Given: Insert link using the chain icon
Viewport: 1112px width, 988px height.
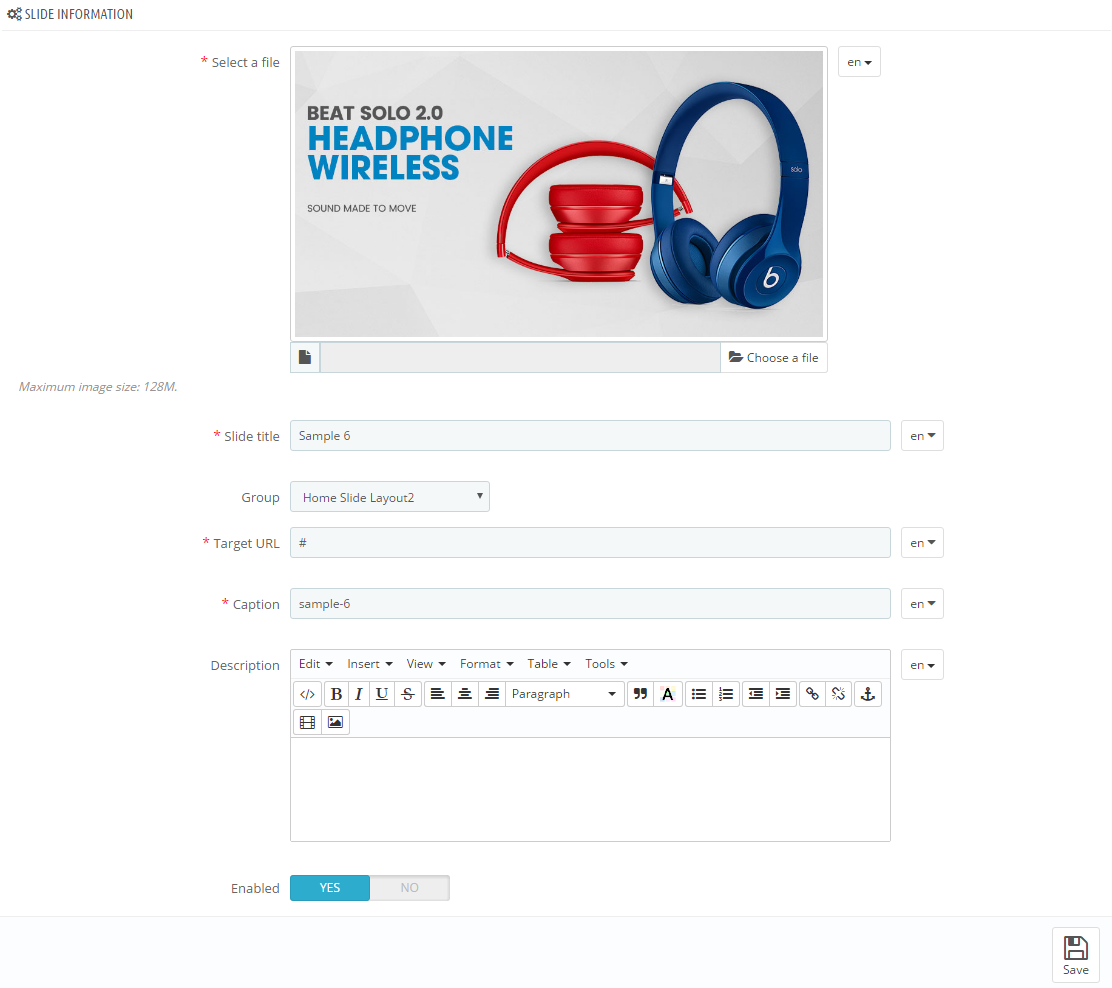Looking at the screenshot, I should [812, 694].
